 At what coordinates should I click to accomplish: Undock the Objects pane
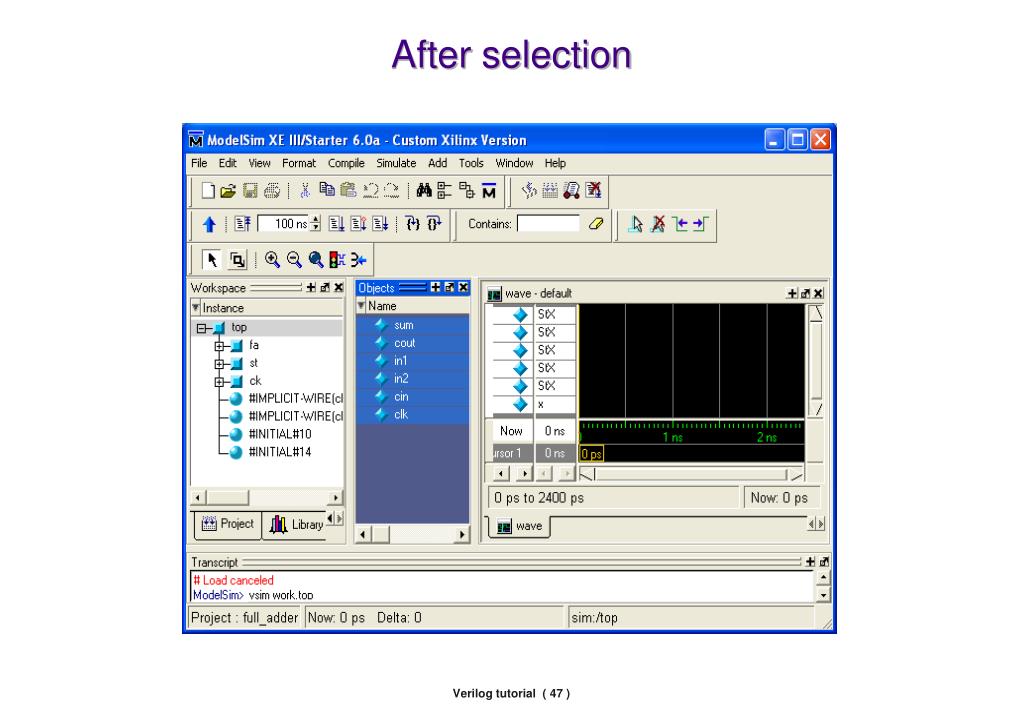tap(450, 288)
